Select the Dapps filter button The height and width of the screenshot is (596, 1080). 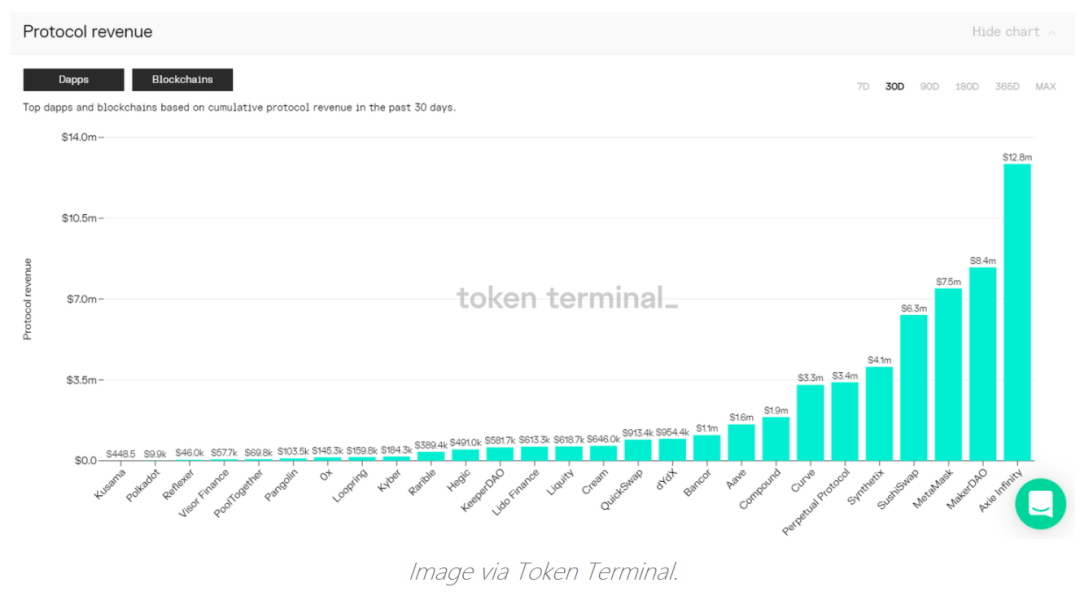click(74, 80)
